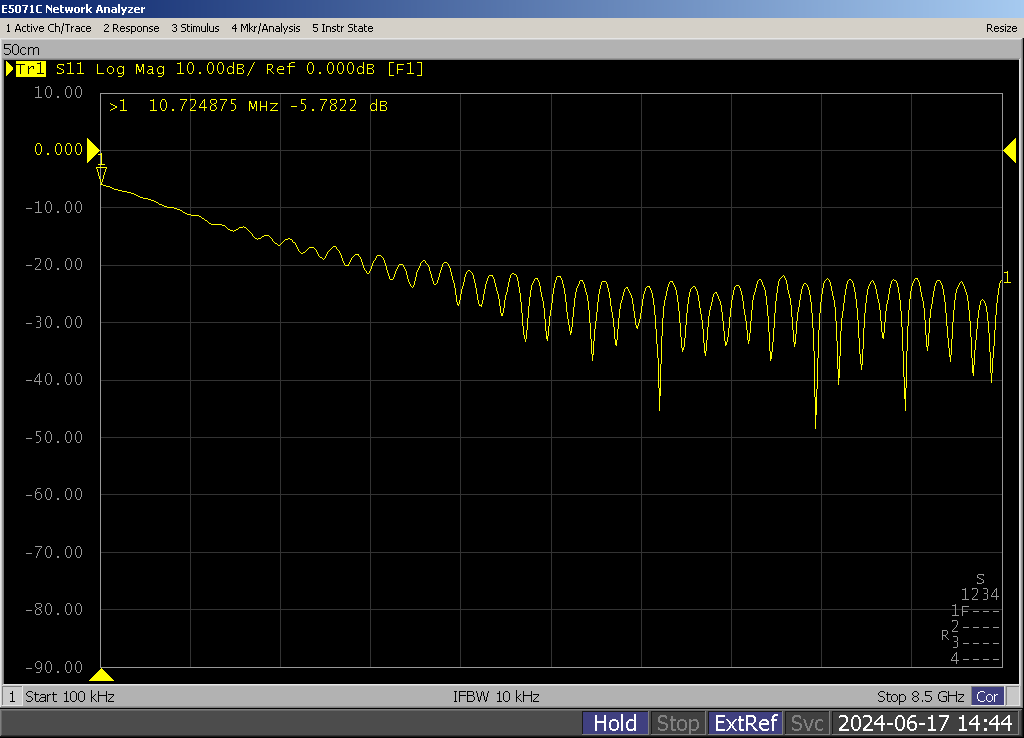Click the S11 measurement parameter label
Viewport: 1024px width, 738px height.
(x=71, y=69)
